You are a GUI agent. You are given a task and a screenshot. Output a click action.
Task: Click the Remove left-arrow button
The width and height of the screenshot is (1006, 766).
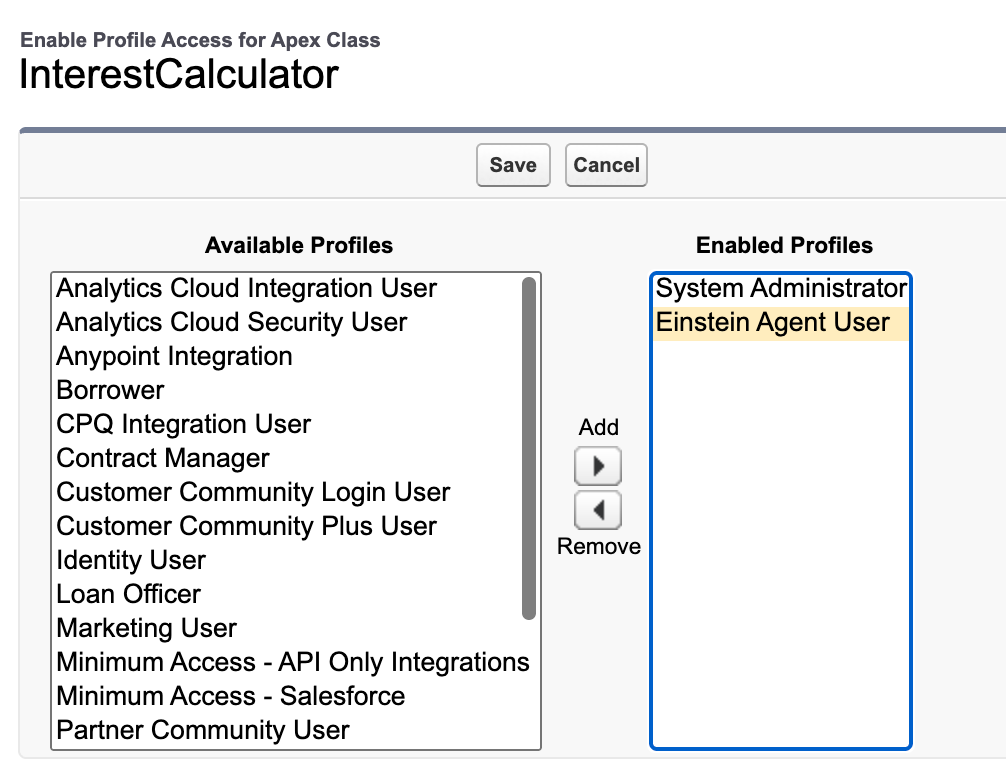[x=598, y=510]
